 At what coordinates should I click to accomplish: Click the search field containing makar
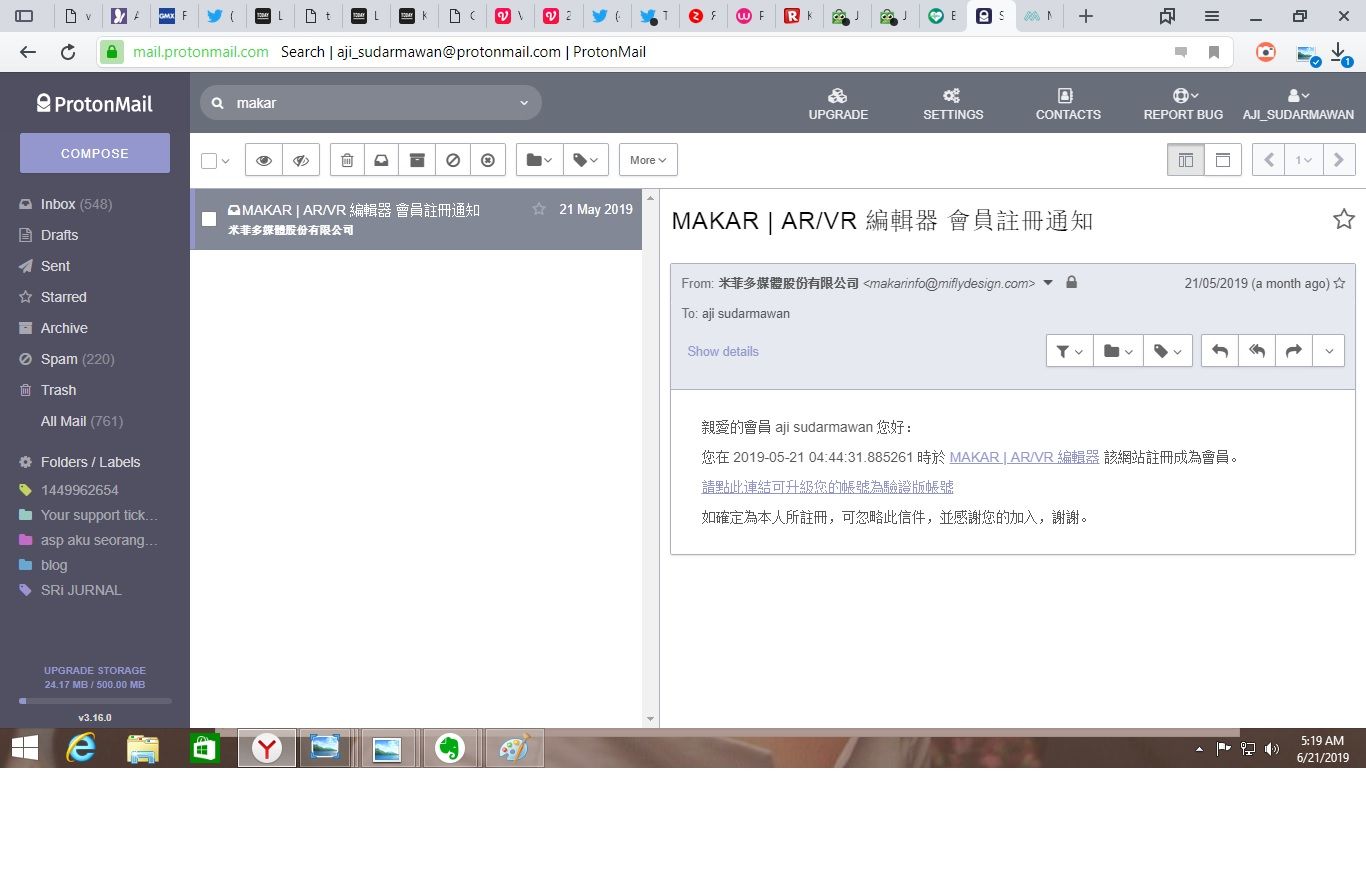[371, 103]
